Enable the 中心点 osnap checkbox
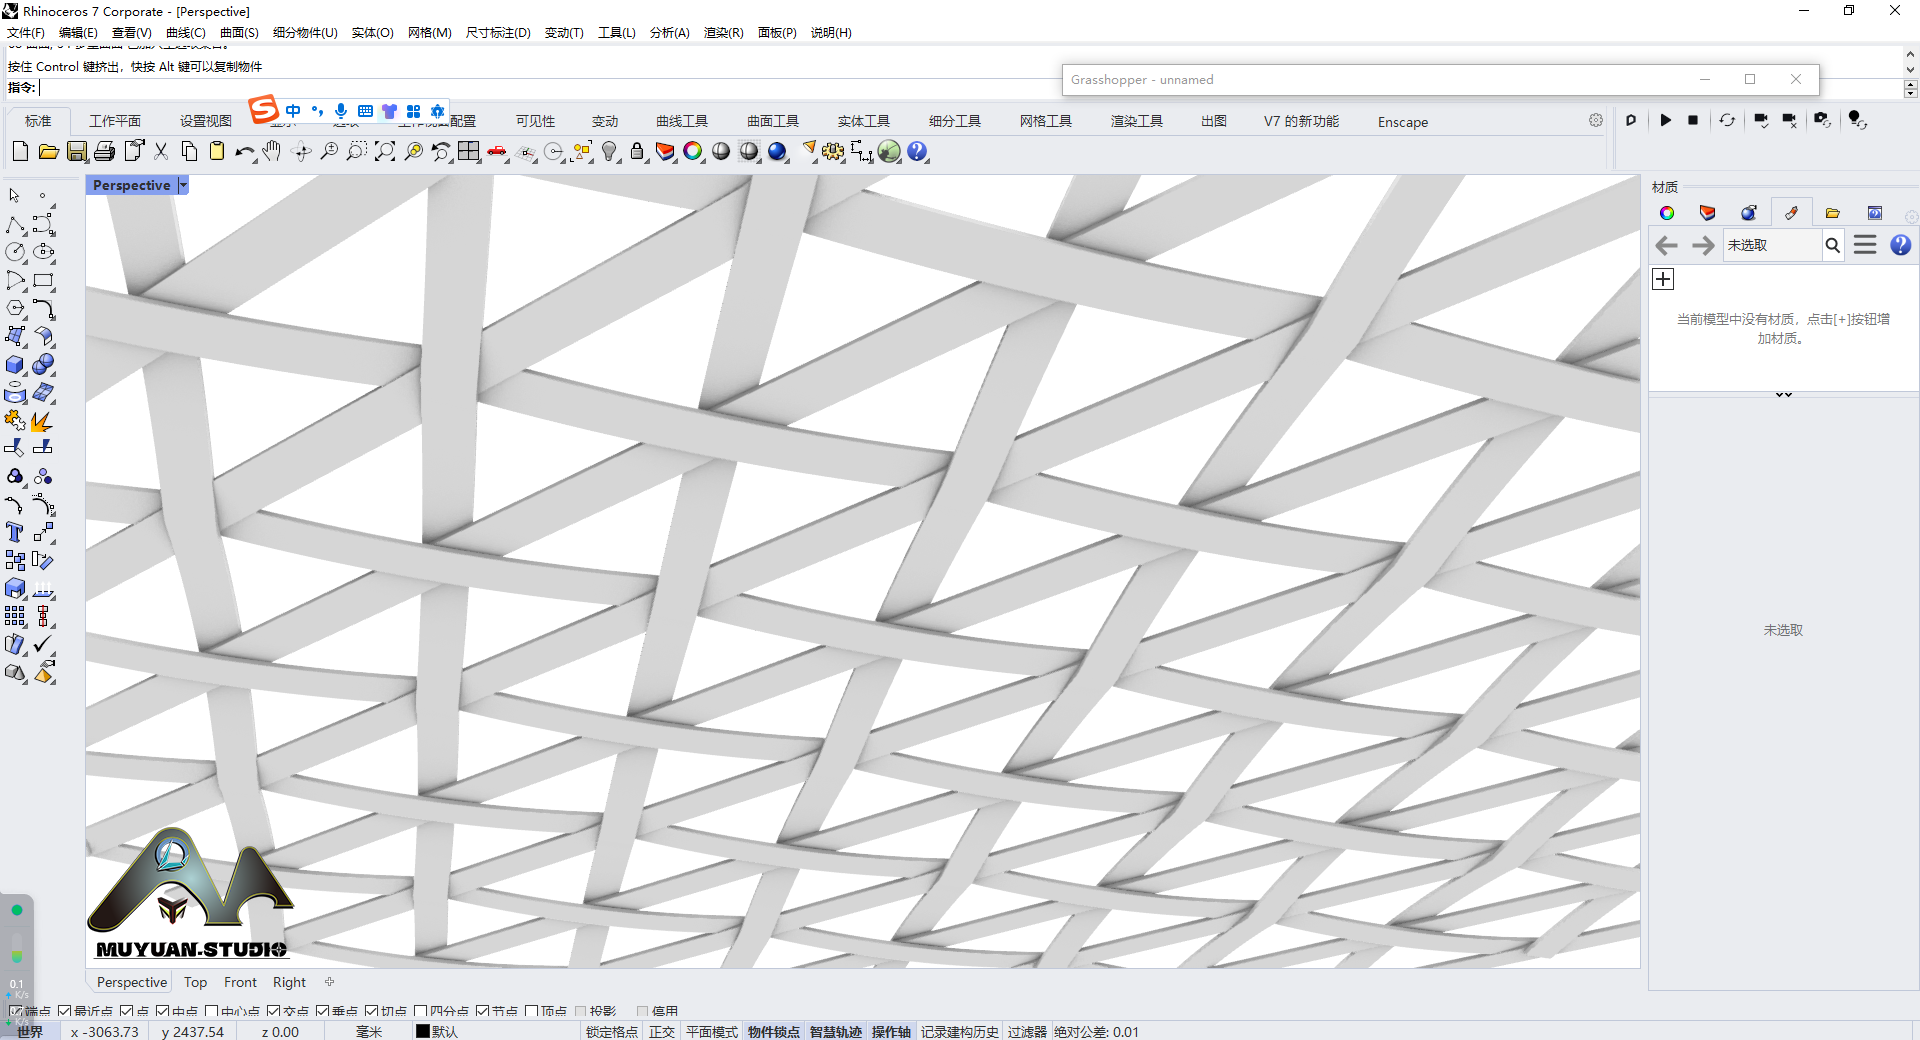This screenshot has height=1040, width=1920. coord(212,1012)
